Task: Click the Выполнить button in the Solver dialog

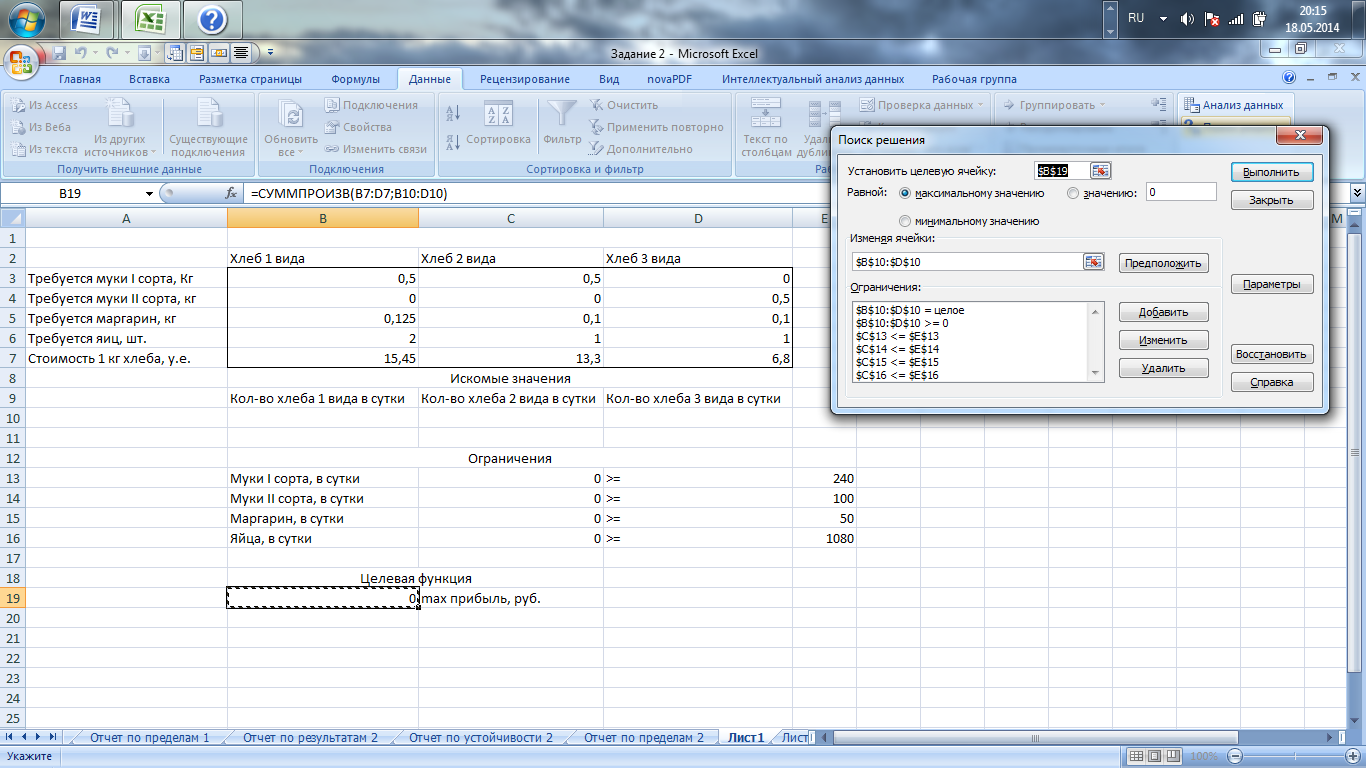Action: pos(1271,172)
